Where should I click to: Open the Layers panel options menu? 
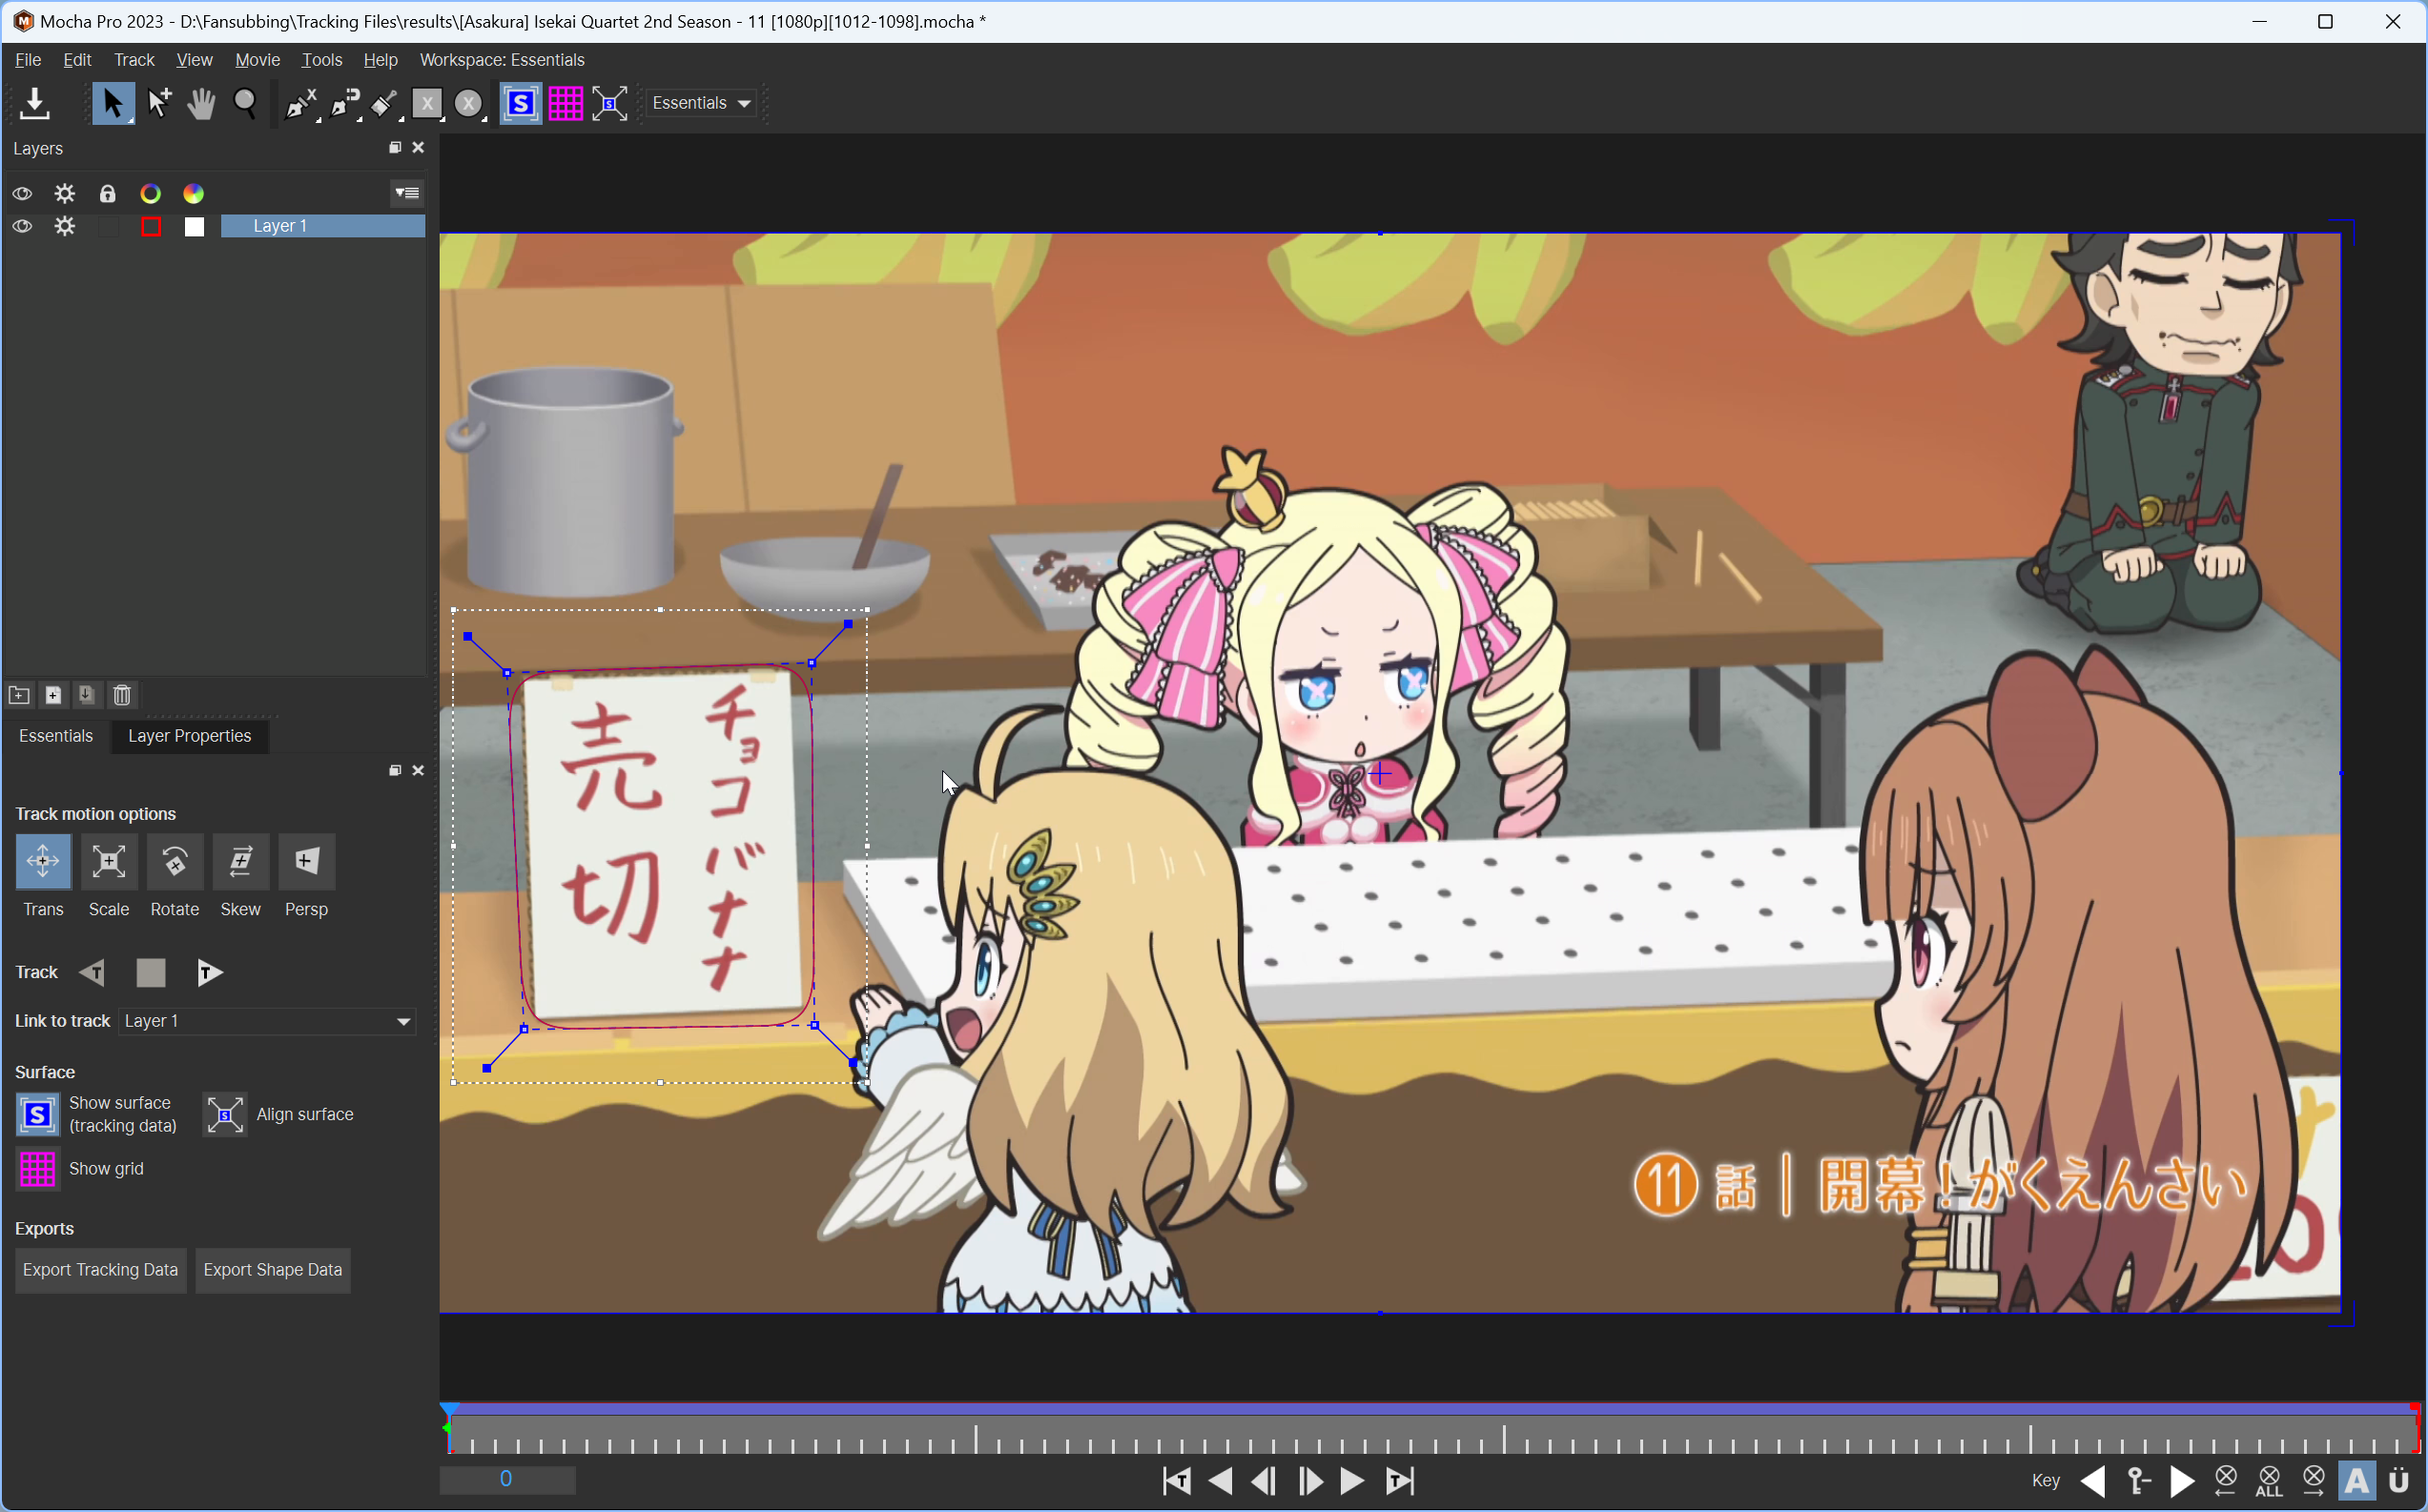(407, 193)
